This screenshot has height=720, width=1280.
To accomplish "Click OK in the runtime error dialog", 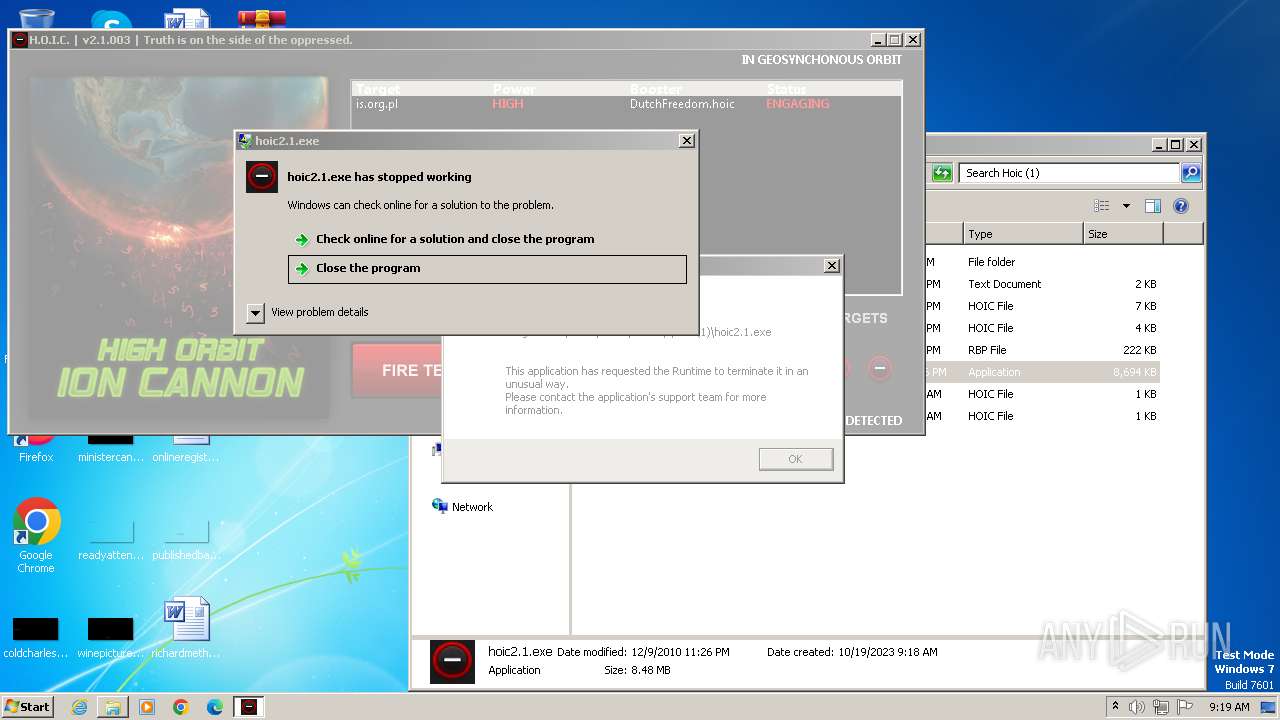I will pos(795,459).
